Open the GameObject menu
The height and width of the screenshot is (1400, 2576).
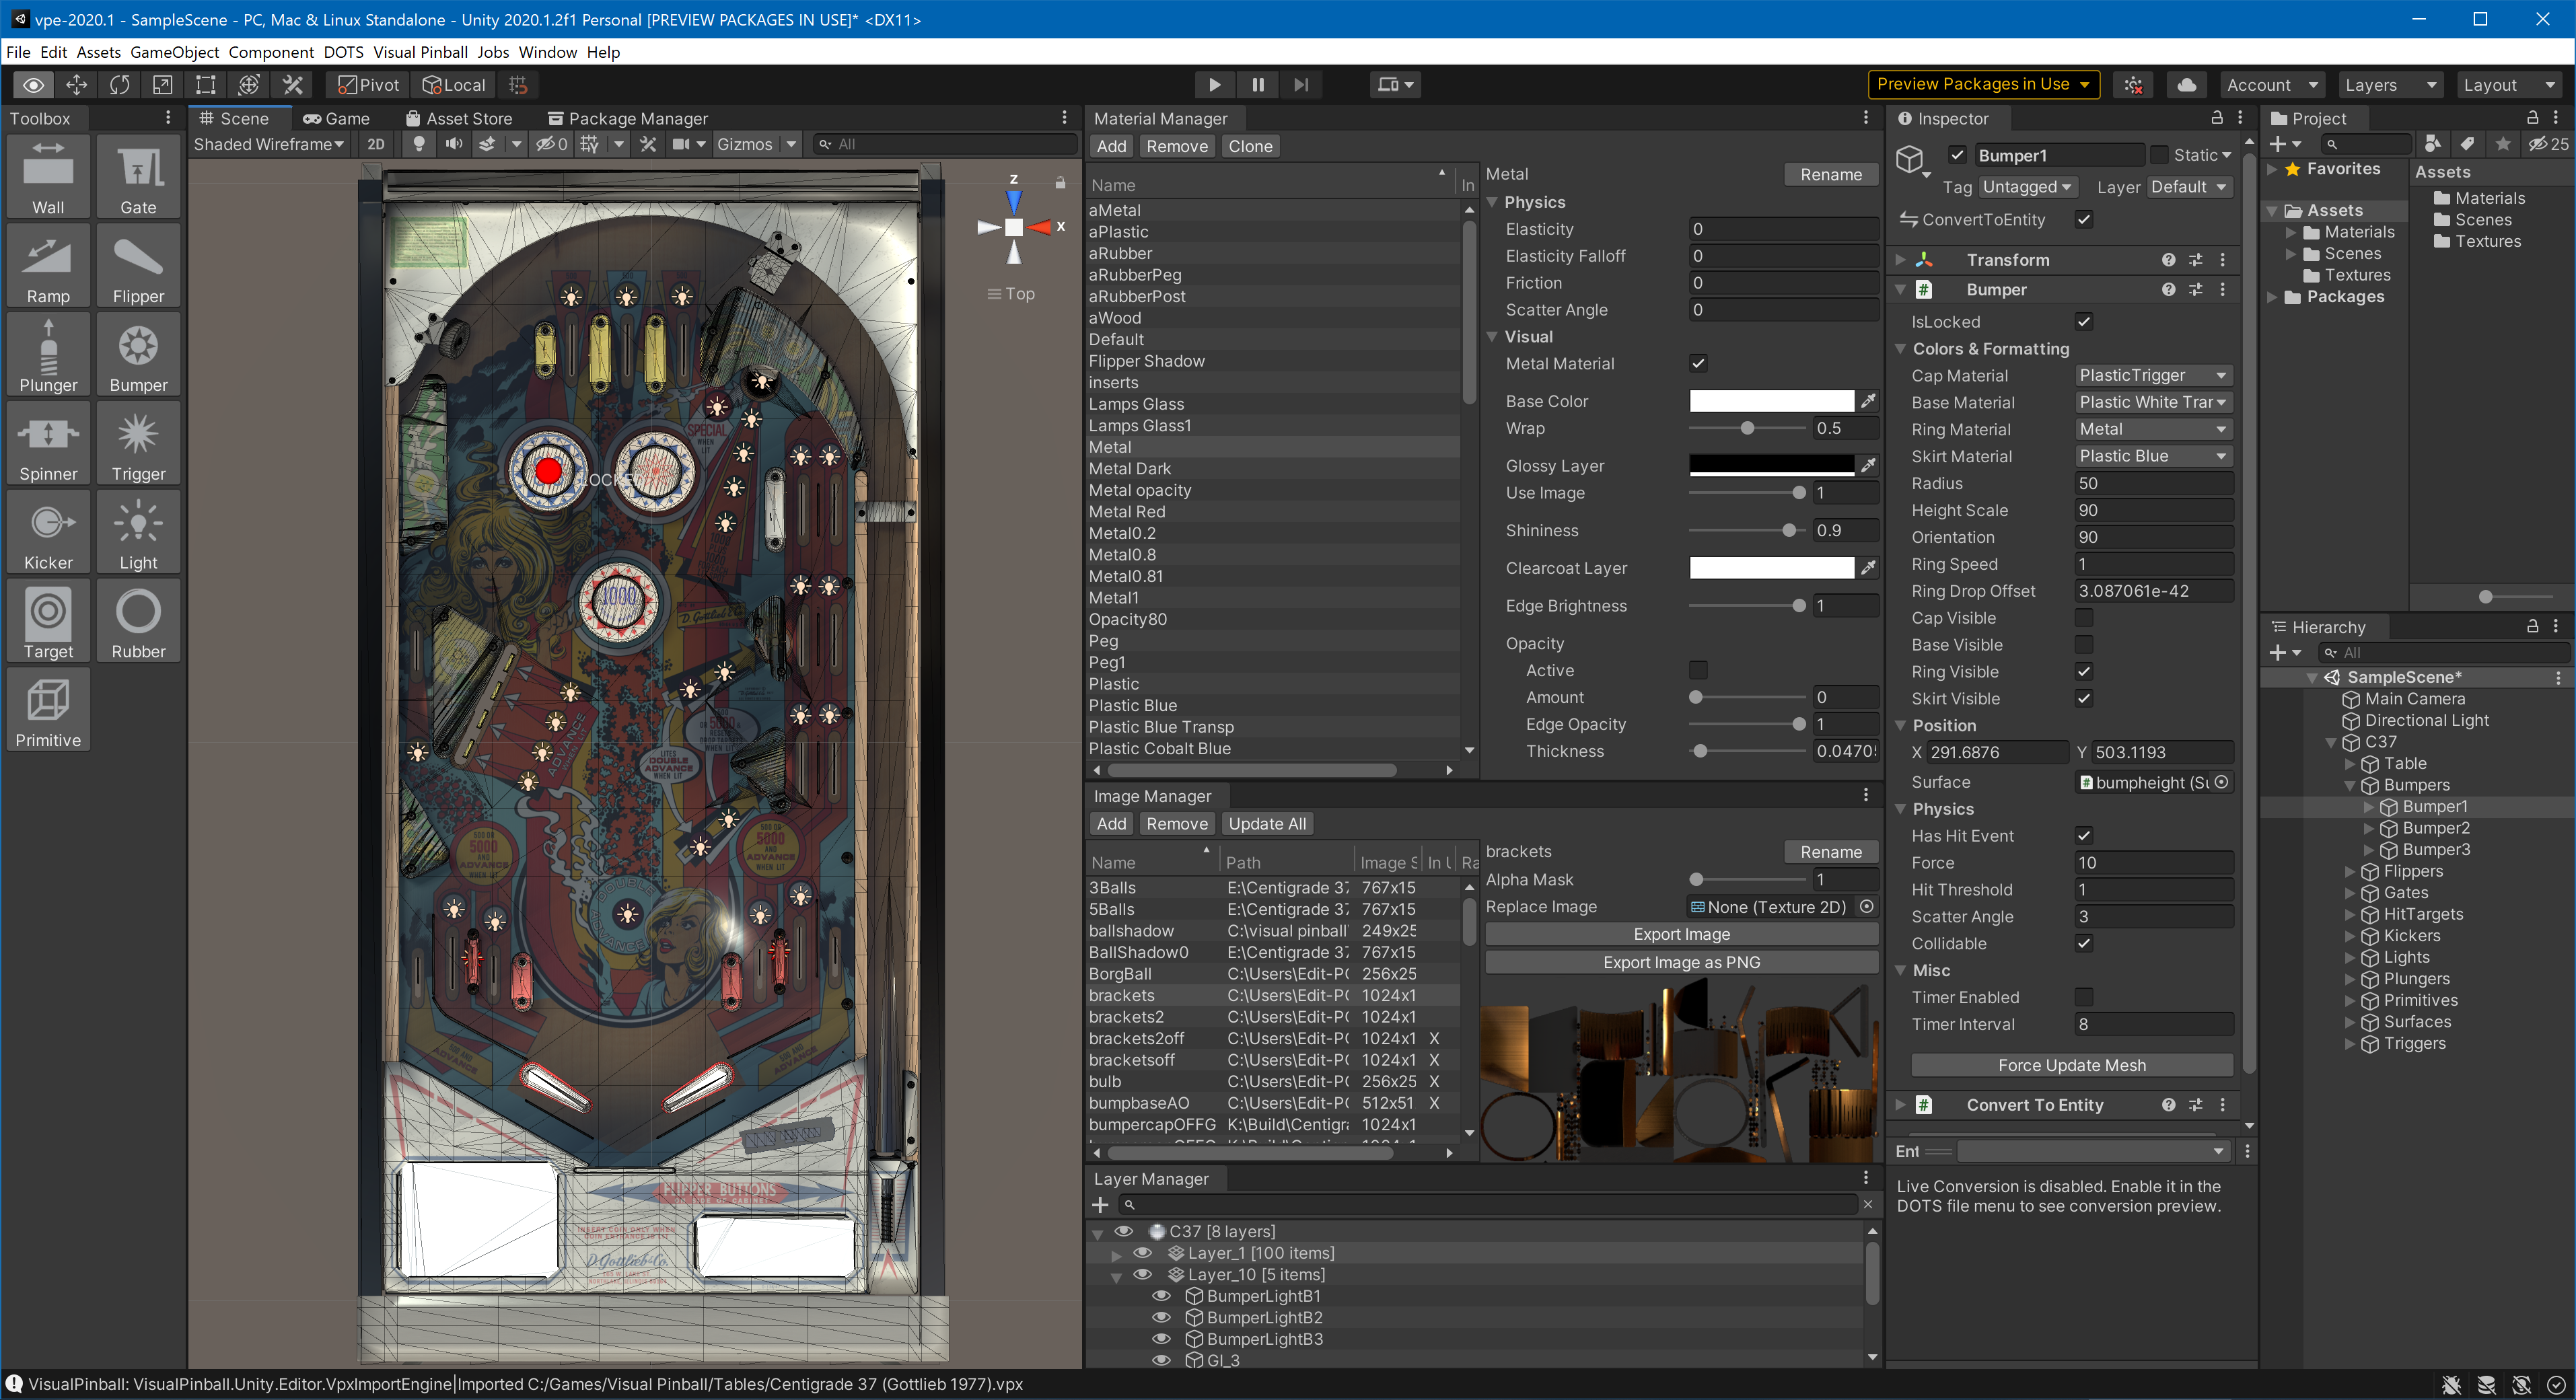point(174,52)
